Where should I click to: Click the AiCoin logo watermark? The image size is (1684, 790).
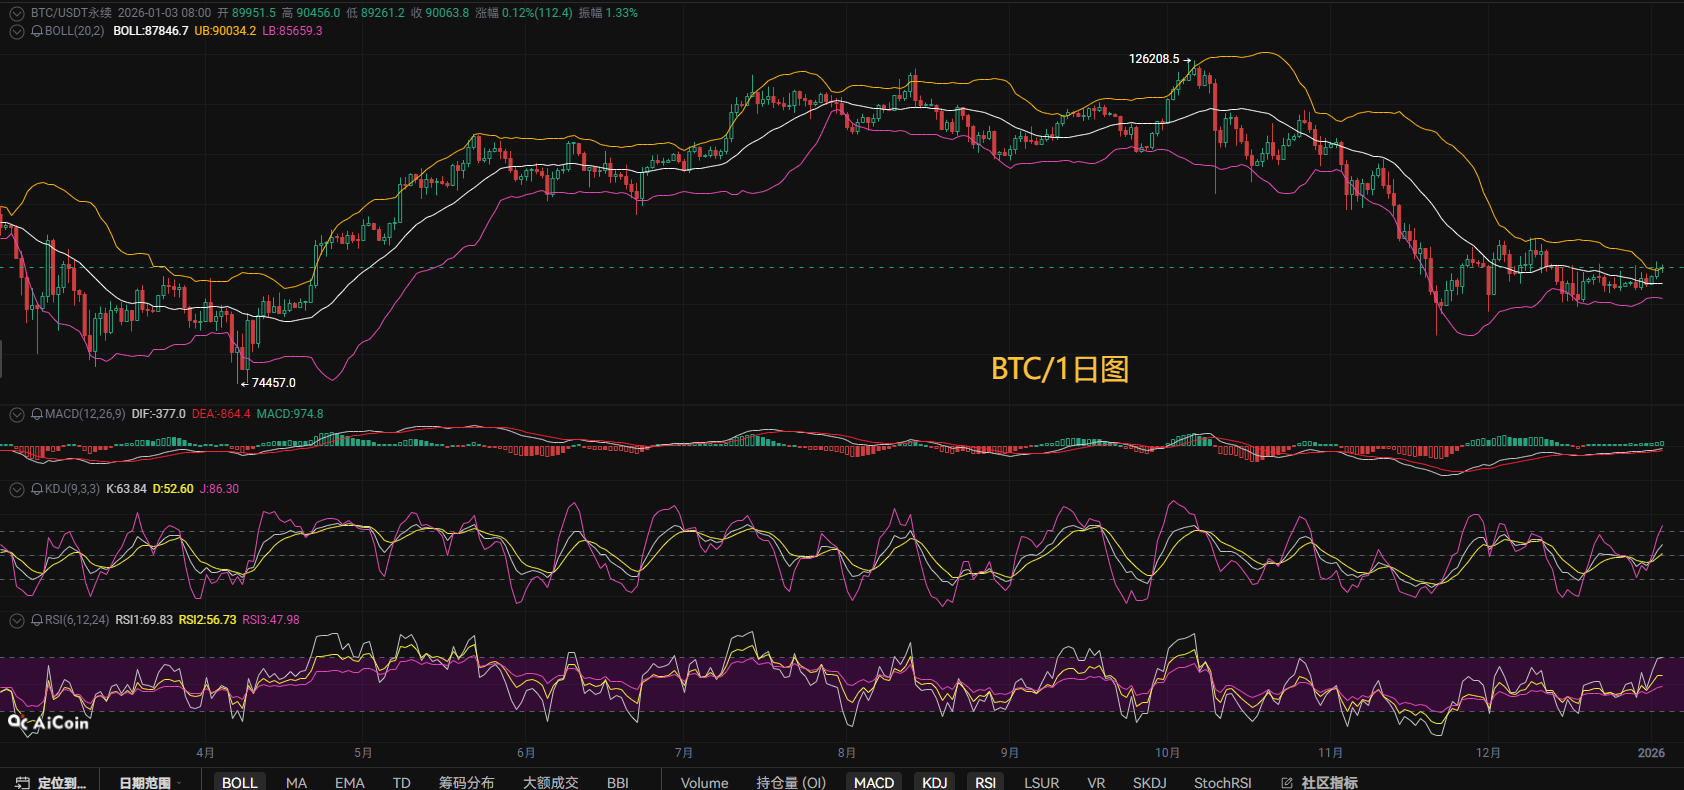48,722
